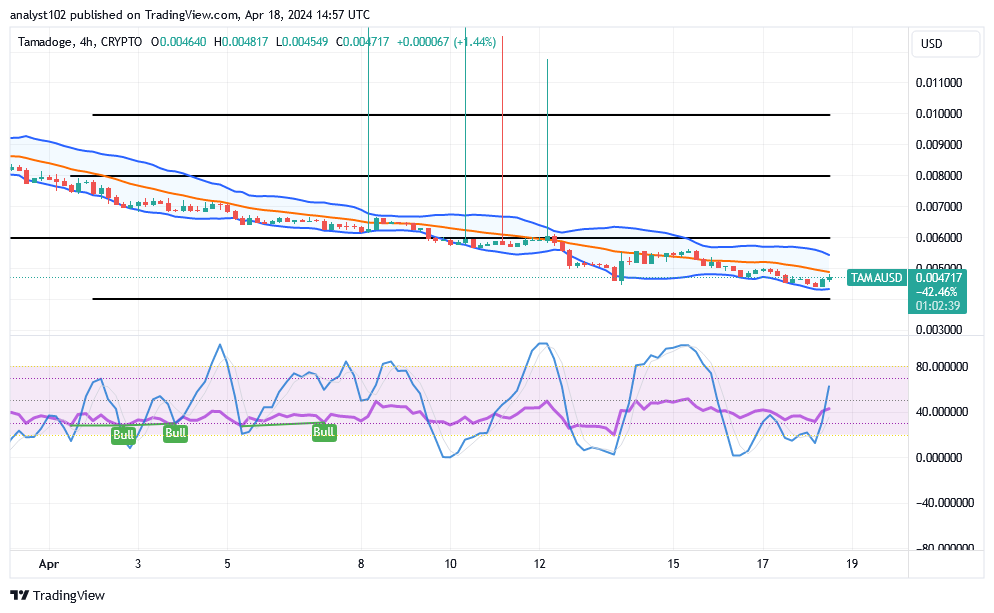
Task: Click the 0.008000 price axis label
Action: point(939,176)
